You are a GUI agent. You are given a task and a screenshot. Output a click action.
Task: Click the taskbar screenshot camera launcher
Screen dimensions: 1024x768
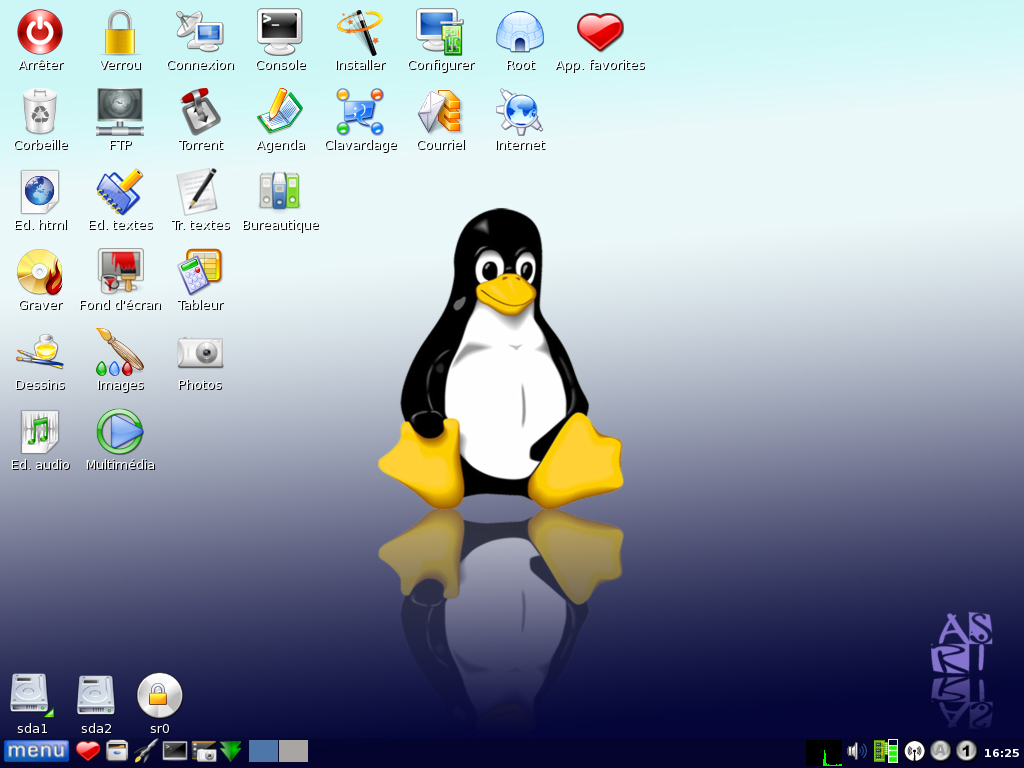204,751
